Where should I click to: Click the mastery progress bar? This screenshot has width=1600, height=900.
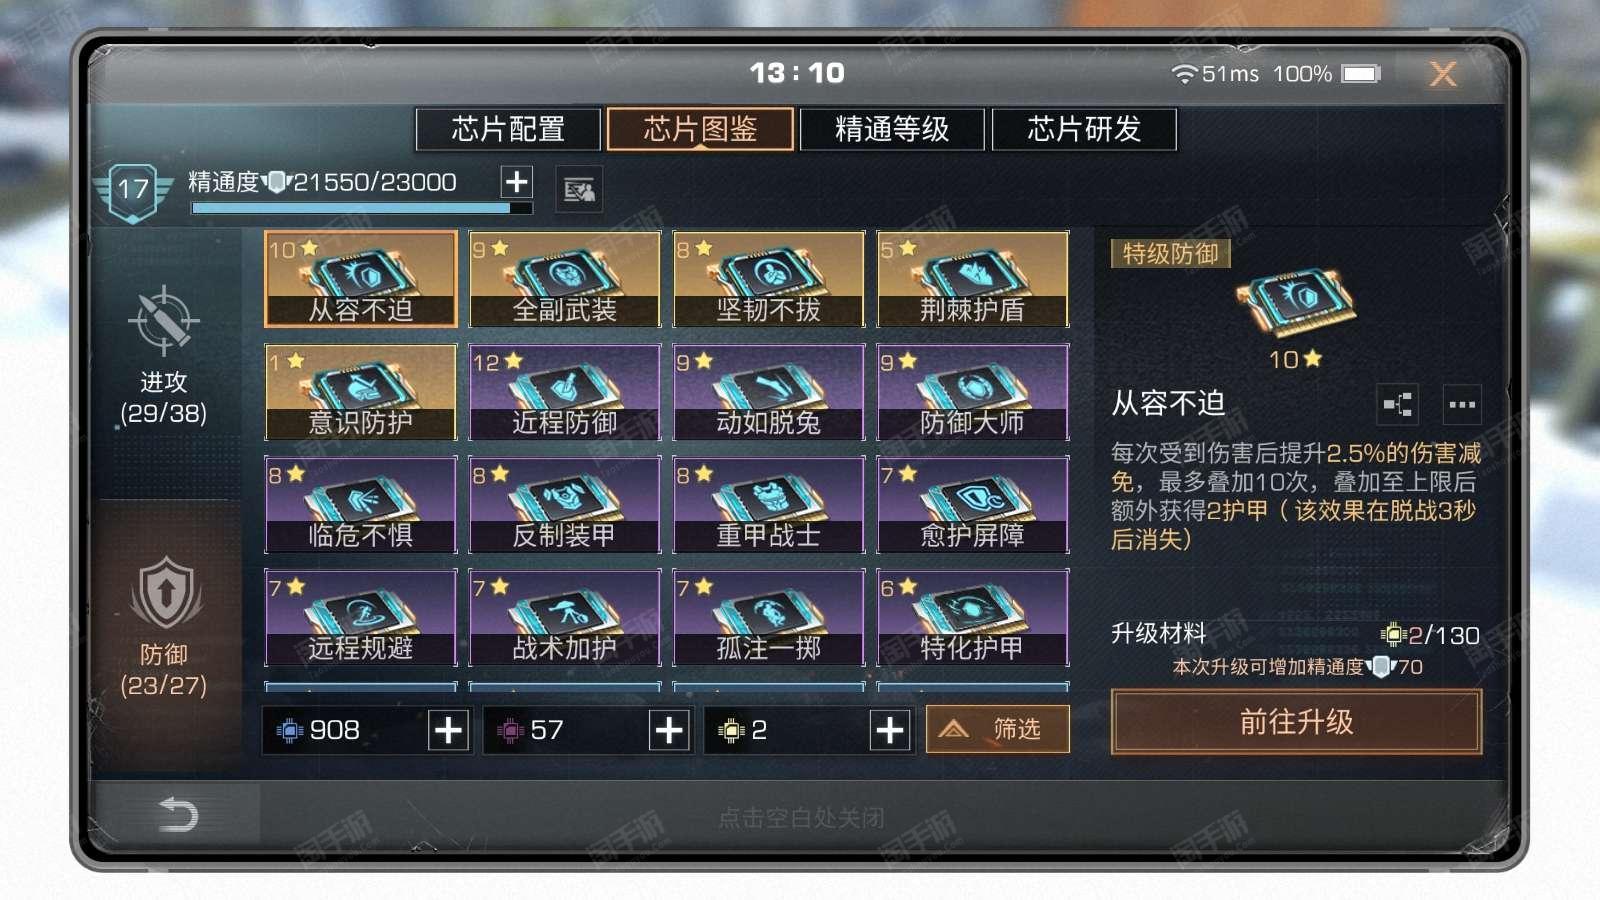(x=361, y=208)
